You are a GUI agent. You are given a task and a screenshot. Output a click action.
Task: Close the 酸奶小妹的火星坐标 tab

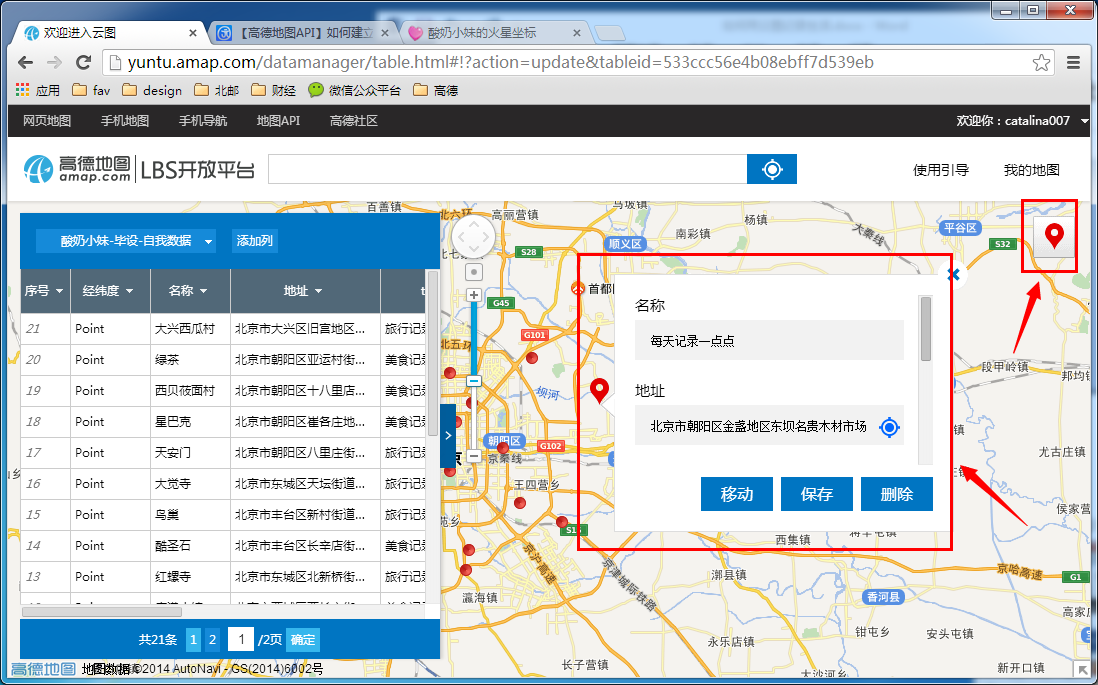(x=577, y=33)
